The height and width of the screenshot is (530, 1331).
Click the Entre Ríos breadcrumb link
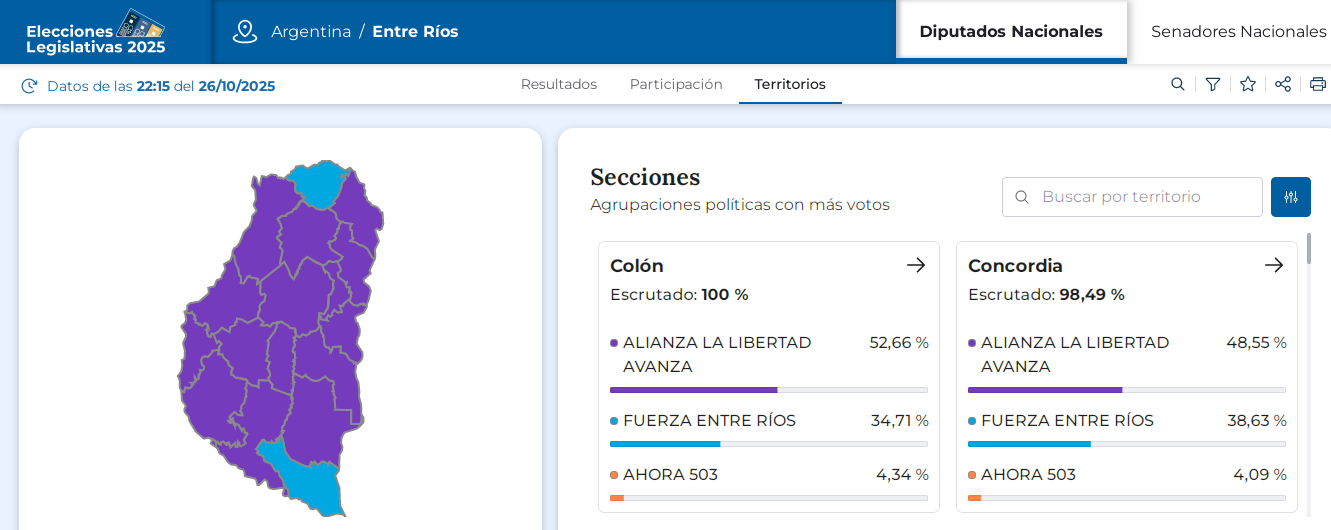(x=415, y=31)
